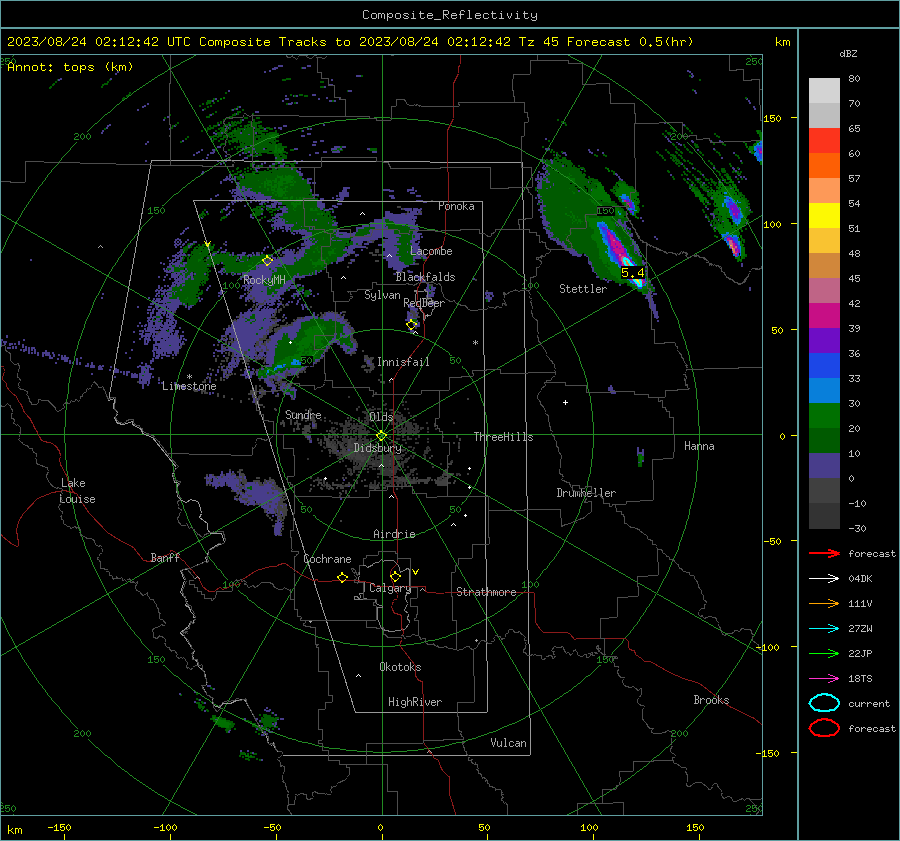This screenshot has width=900, height=841.
Task: Click the light gray 70-80 dBZ swatch
Action: click(824, 91)
